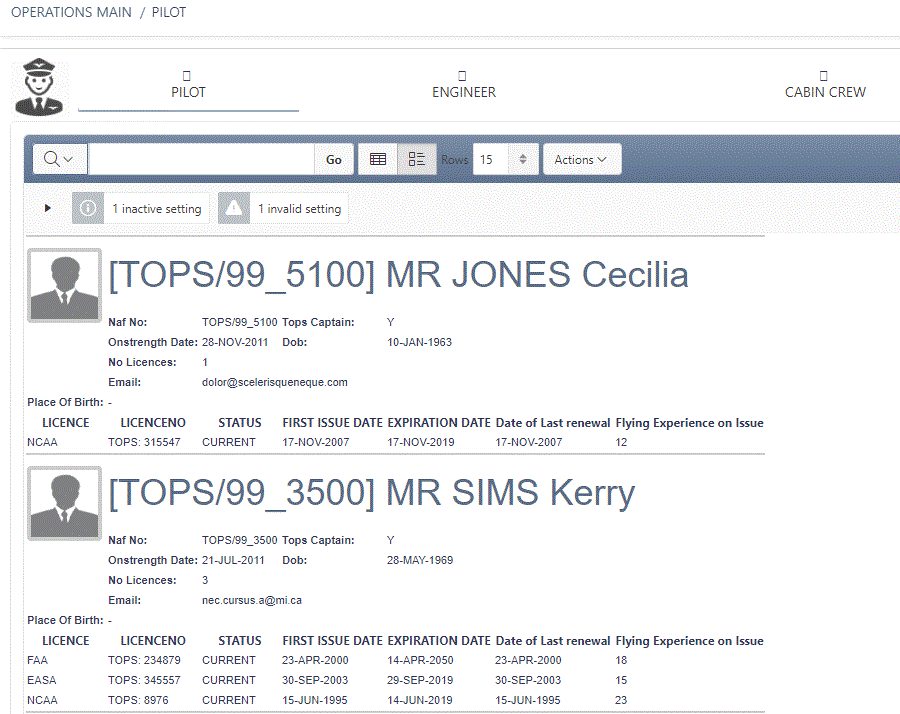Open the search column magnifier dropdown
The height and width of the screenshot is (714, 900).
(60, 160)
